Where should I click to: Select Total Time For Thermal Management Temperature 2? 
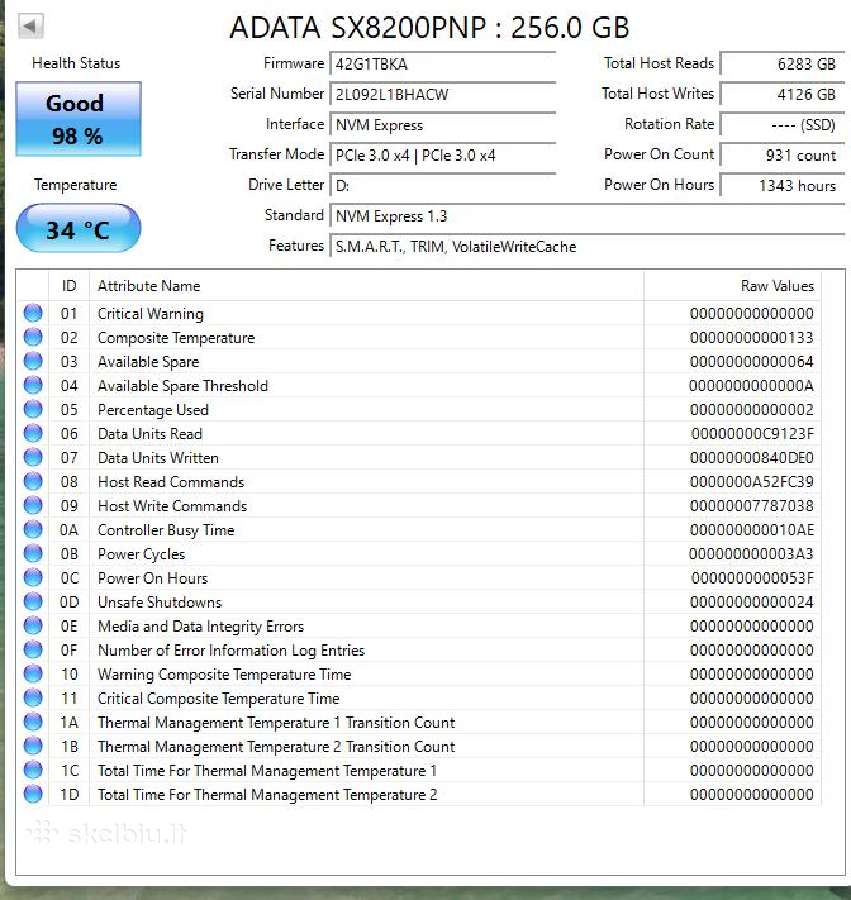[x=267, y=795]
